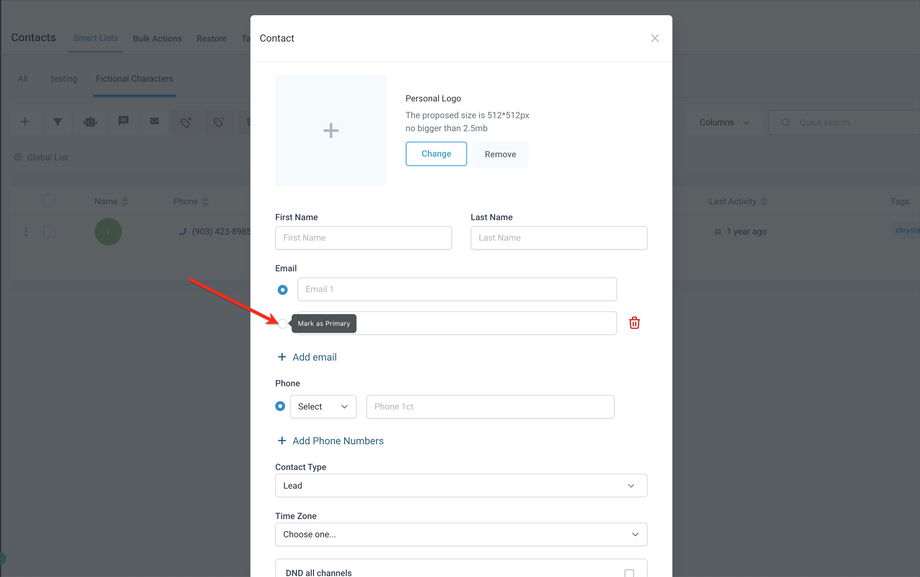This screenshot has height=577, width=920.
Task: Click the plus icon in the contacts toolbar
Action: (x=25, y=122)
